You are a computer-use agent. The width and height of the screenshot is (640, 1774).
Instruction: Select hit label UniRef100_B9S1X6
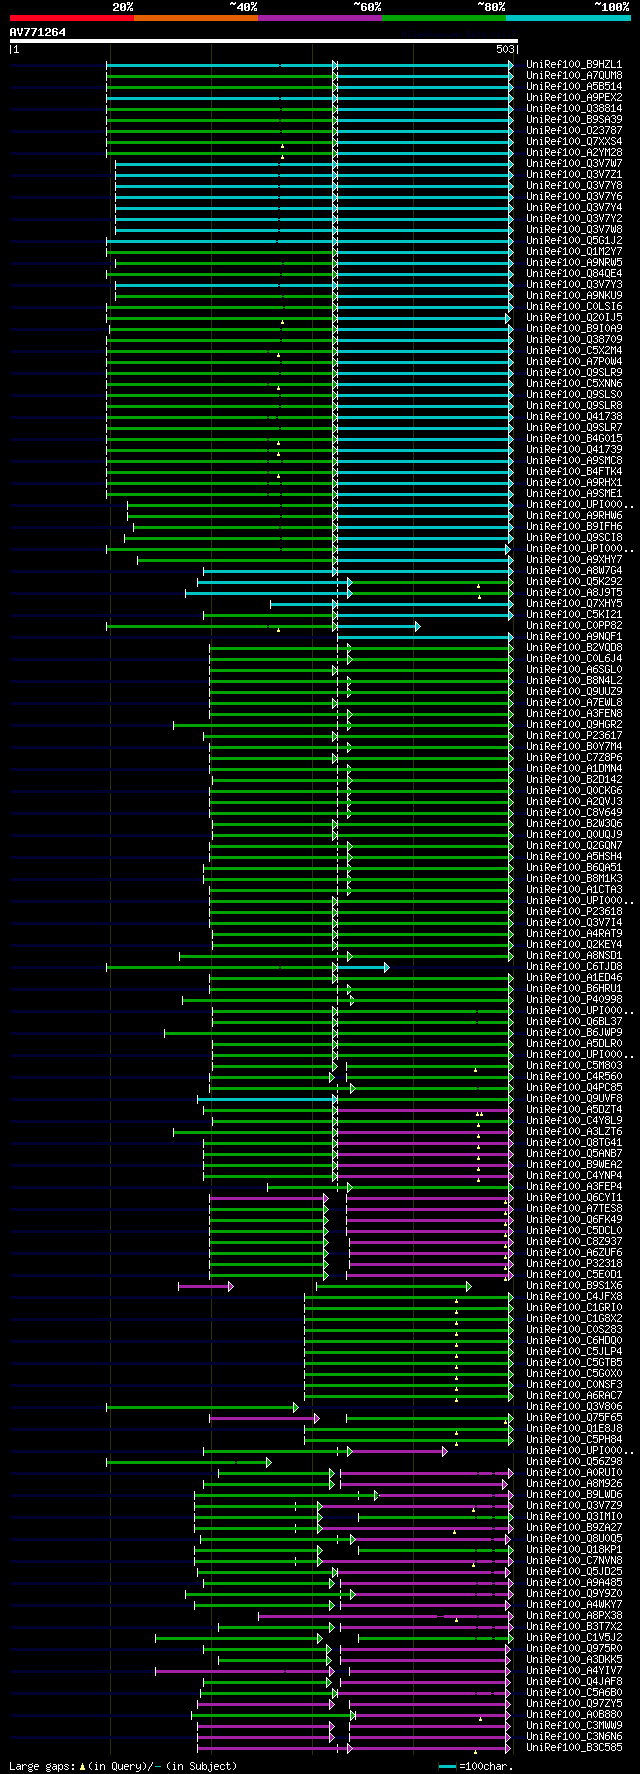pyautogui.click(x=574, y=1286)
